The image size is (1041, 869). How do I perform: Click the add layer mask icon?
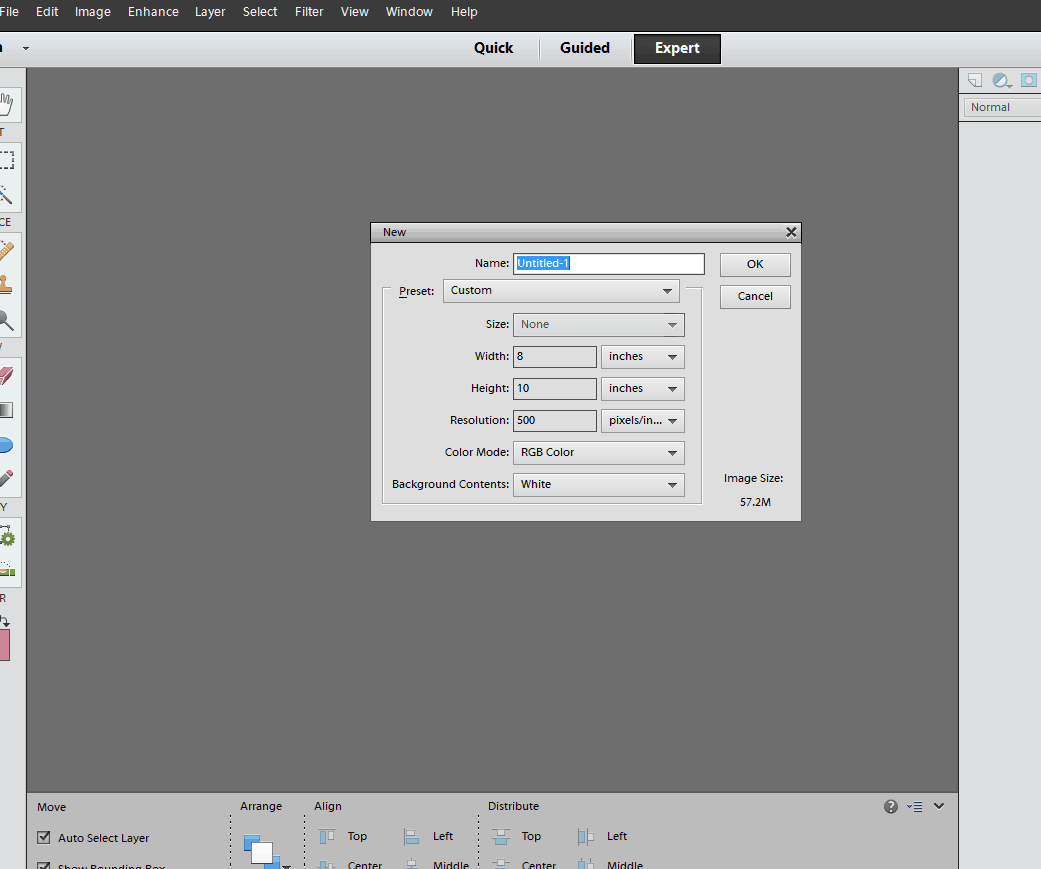[x=1028, y=81]
